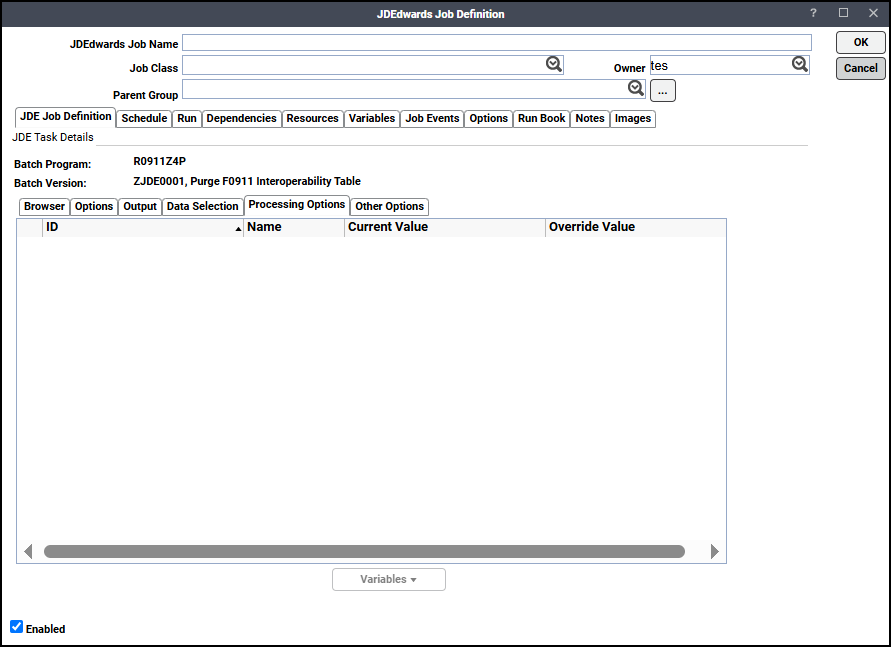891x647 pixels.
Task: Open the Other Options sub-tab
Action: [x=390, y=206]
